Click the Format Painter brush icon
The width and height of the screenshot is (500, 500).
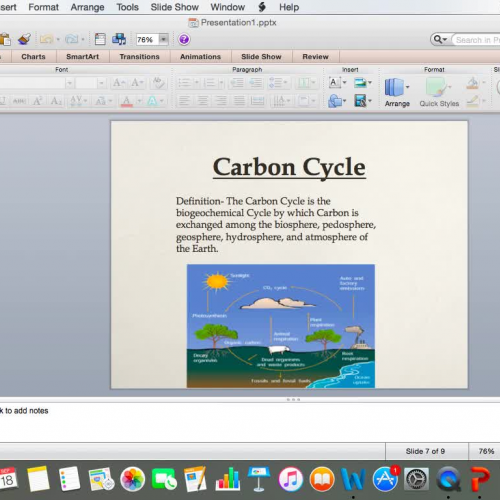click(24, 39)
